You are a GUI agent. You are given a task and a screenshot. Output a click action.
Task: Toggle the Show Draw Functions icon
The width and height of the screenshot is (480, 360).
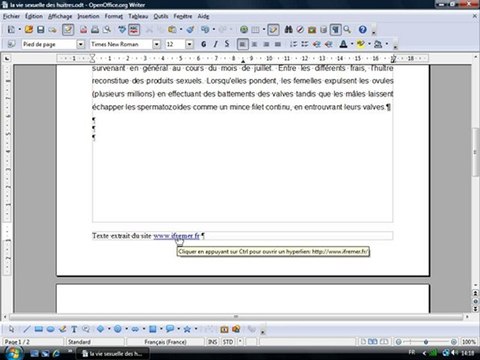[273, 30]
